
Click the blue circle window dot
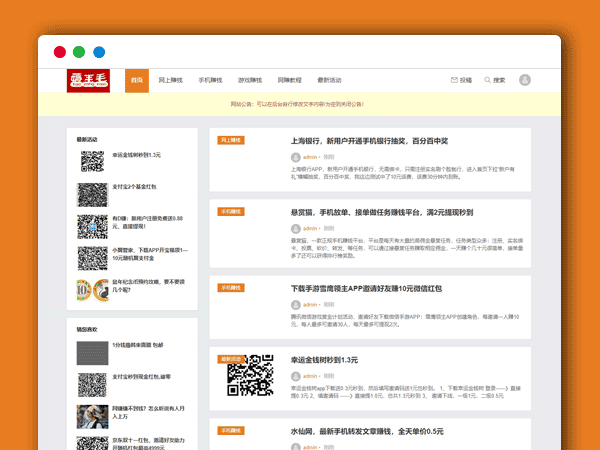click(99, 52)
